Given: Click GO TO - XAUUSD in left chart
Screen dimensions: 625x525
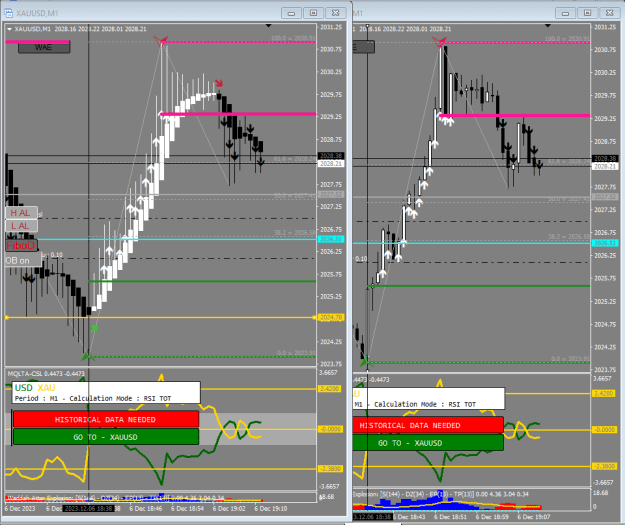Looking at the screenshot, I should tap(106, 437).
